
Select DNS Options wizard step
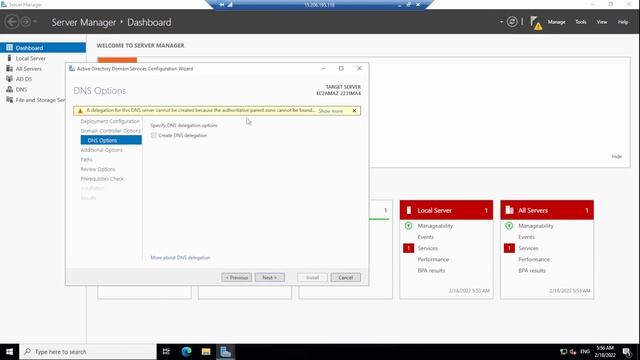click(x=111, y=140)
